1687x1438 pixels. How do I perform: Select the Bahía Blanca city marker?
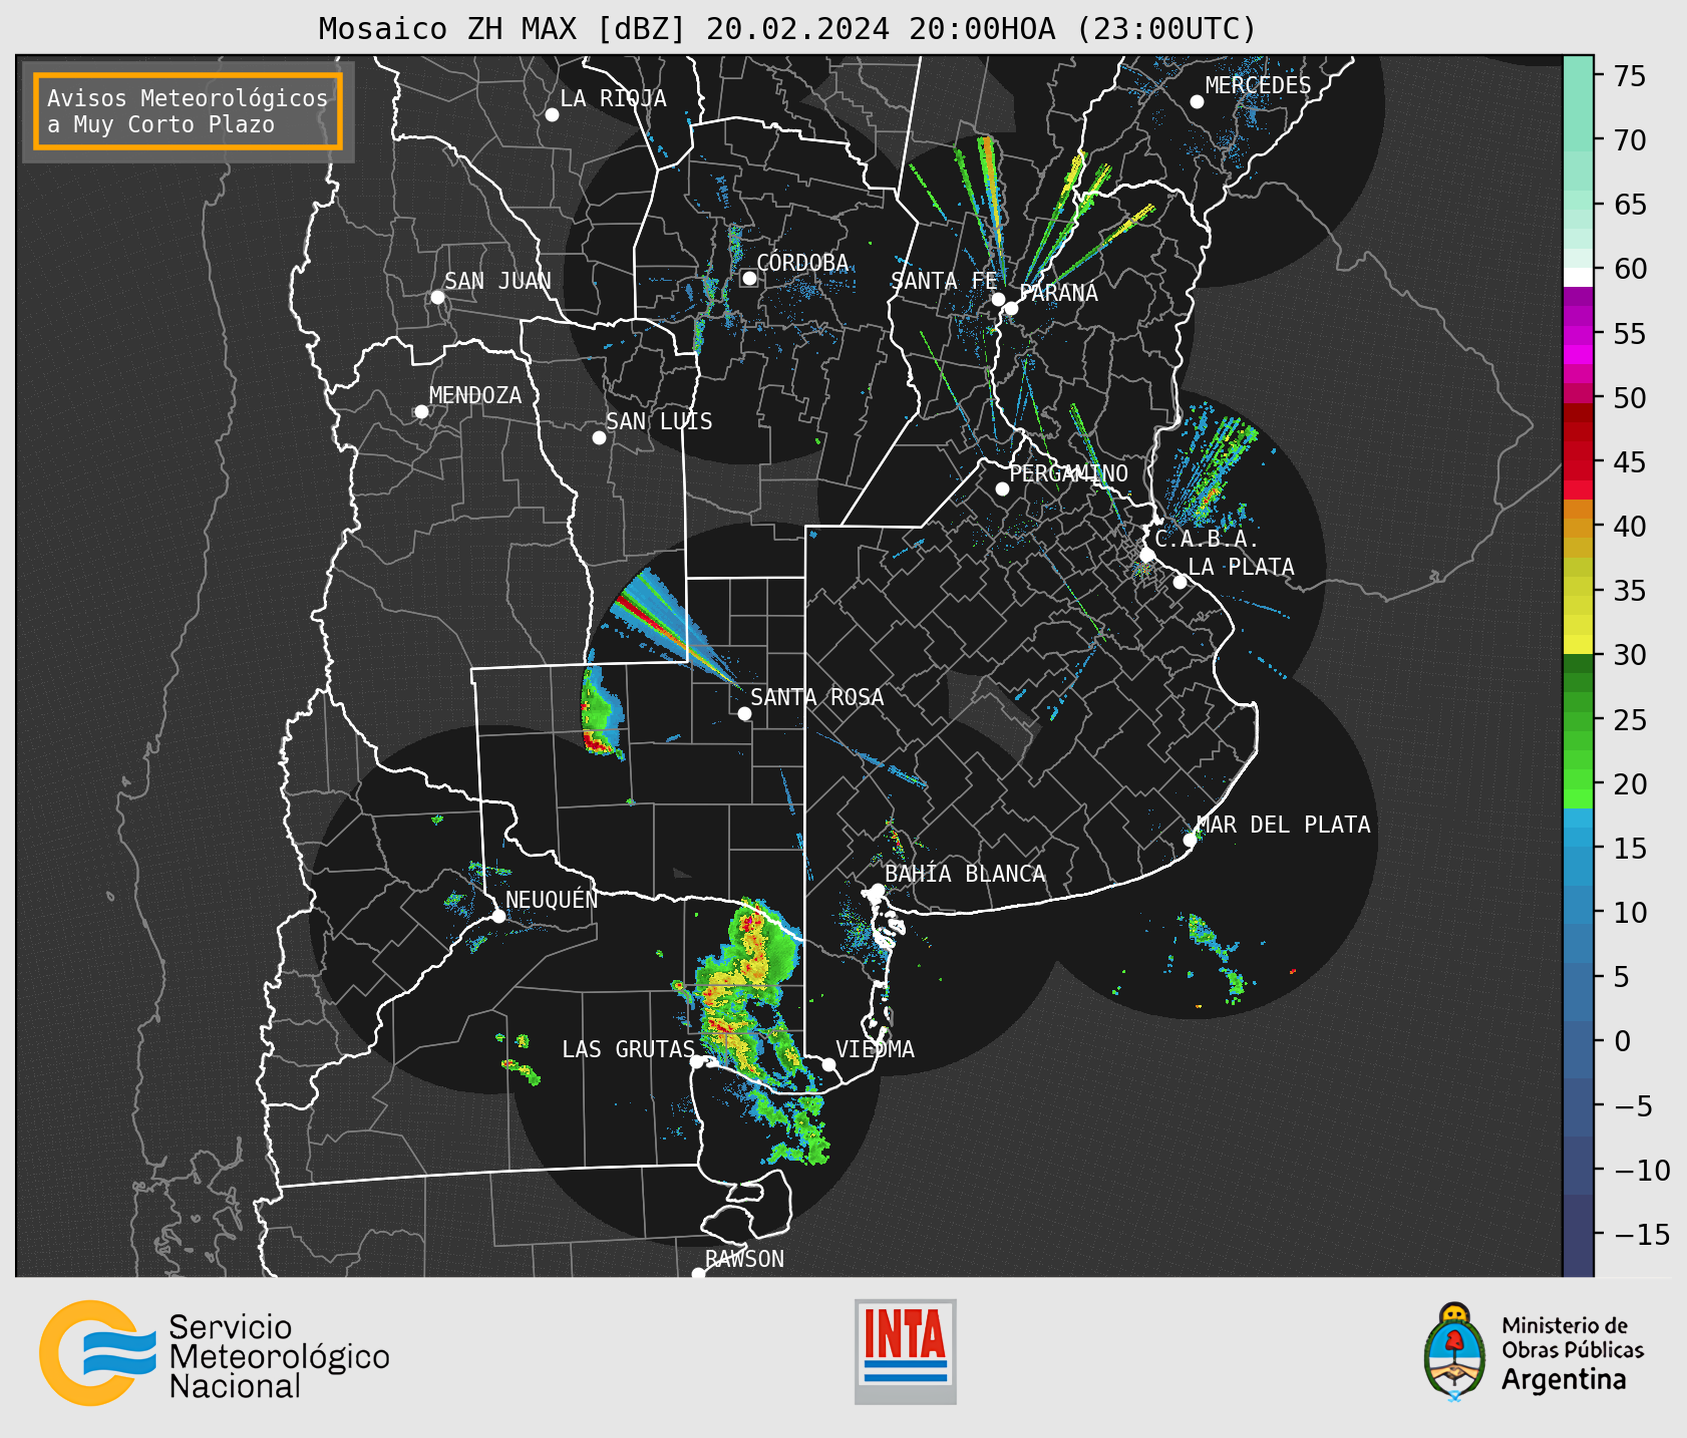point(877,890)
